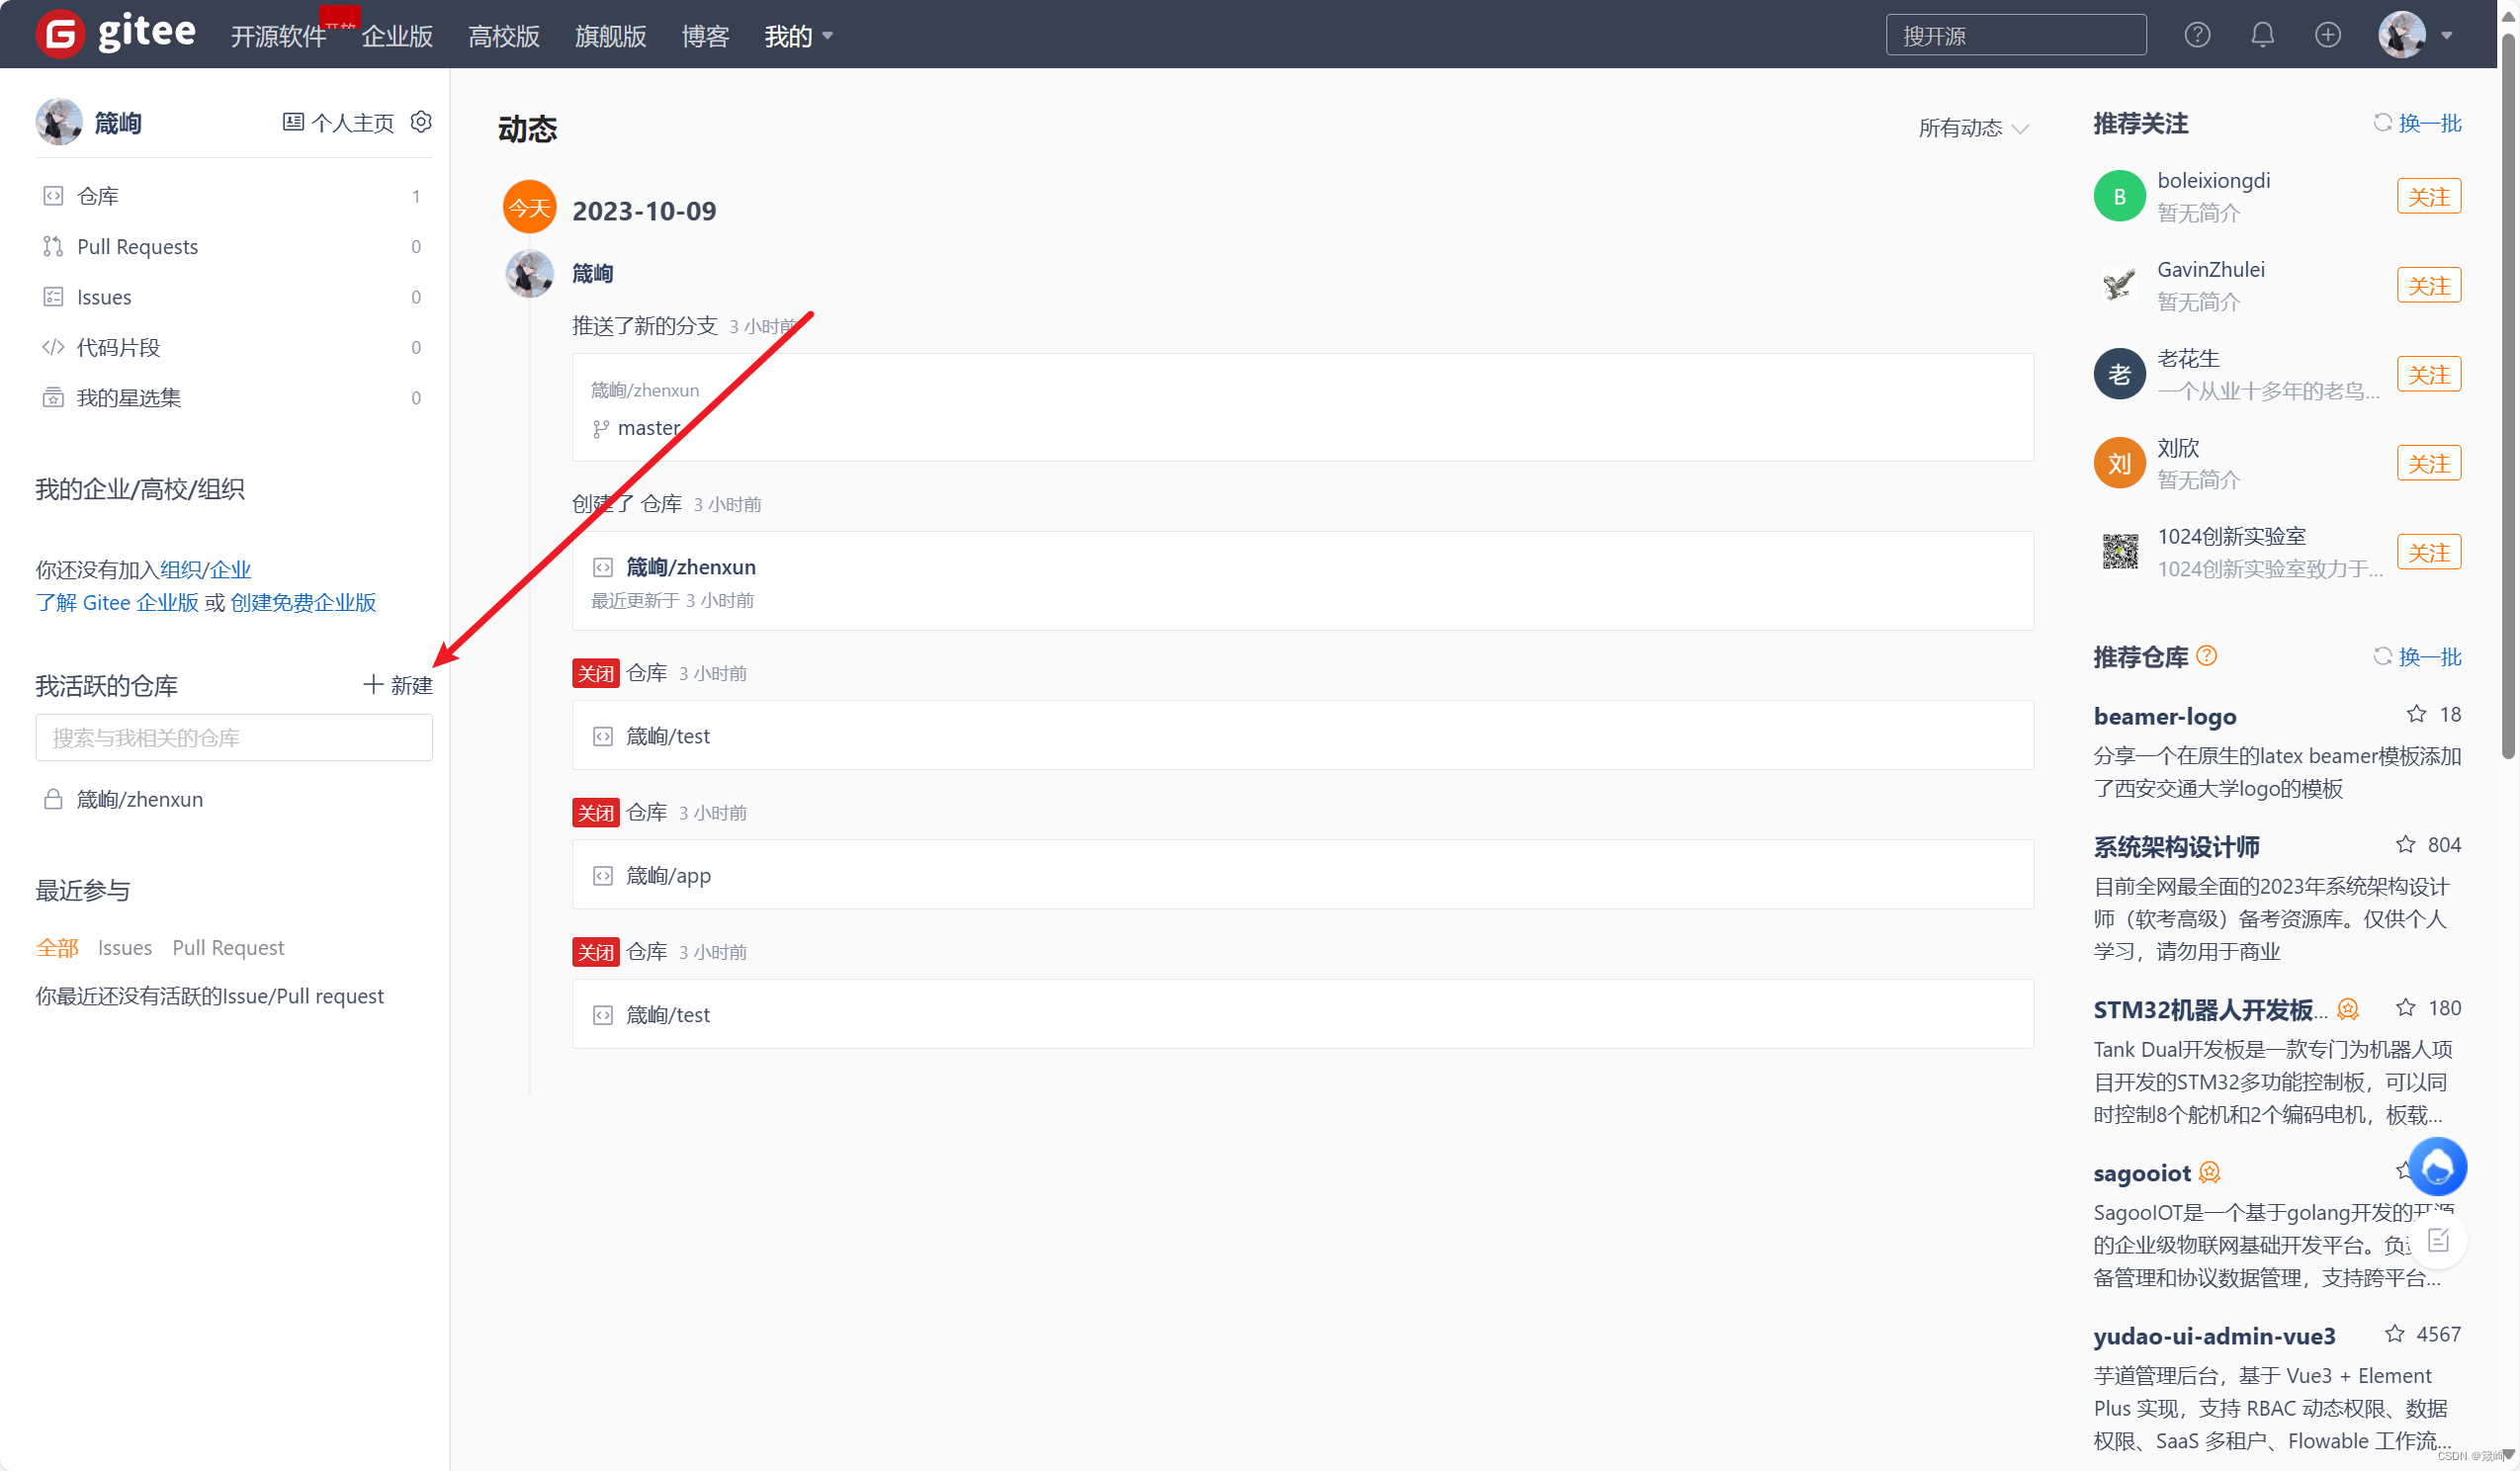This screenshot has height=1471, width=2520.
Task: Open the 箴响/app closed repository
Action: click(x=668, y=876)
